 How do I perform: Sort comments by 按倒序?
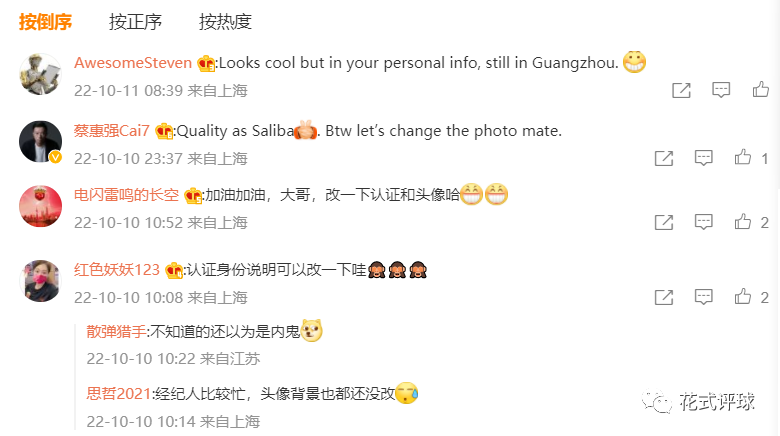(45, 22)
